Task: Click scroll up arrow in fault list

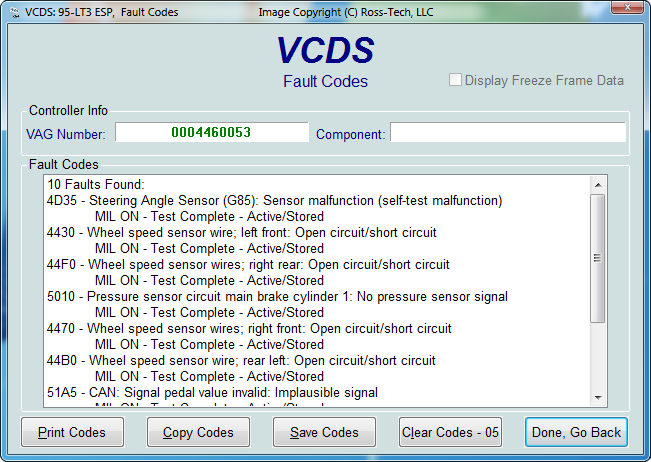Action: (x=598, y=185)
